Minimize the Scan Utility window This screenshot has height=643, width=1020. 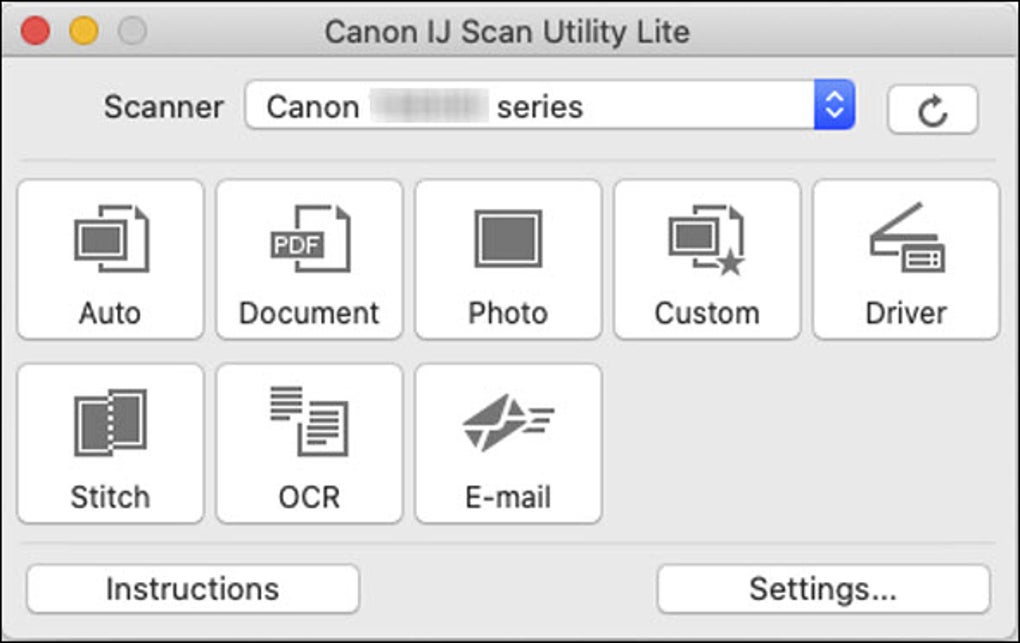click(x=82, y=31)
